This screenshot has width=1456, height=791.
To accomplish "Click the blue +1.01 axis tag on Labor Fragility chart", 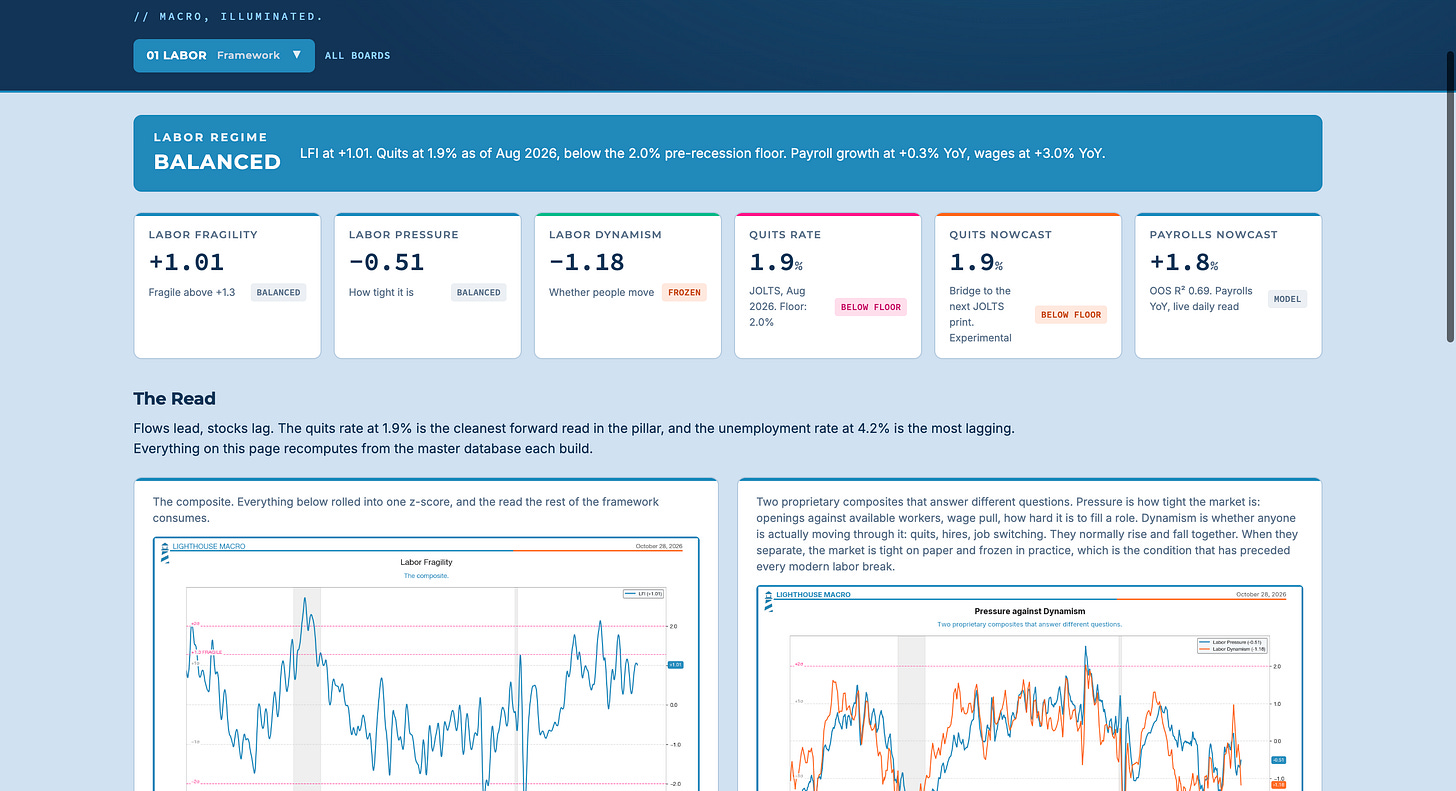I will pos(674,664).
